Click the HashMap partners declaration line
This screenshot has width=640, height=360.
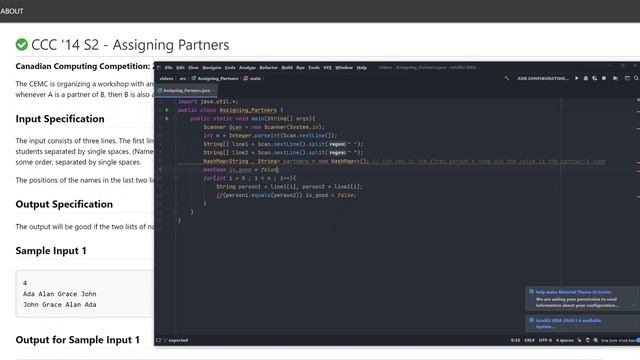pos(286,161)
